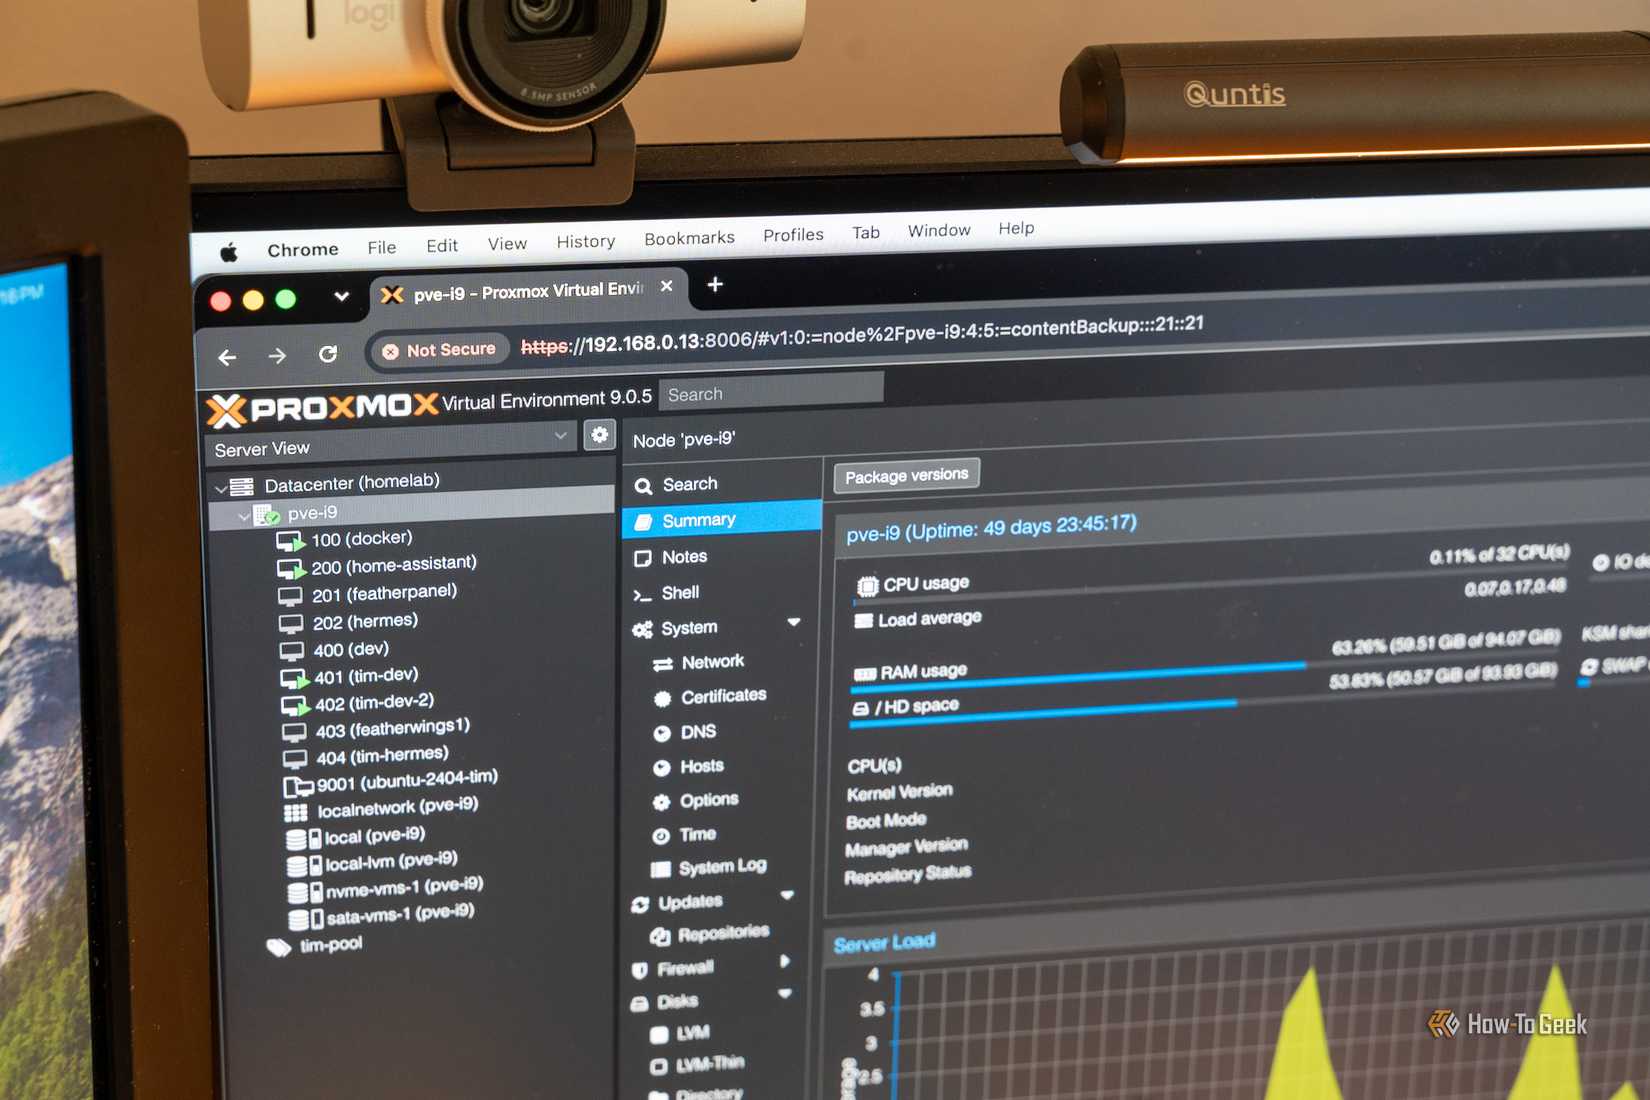Collapse the System submenu arrow
Image resolution: width=1650 pixels, height=1100 pixels.
pos(794,623)
